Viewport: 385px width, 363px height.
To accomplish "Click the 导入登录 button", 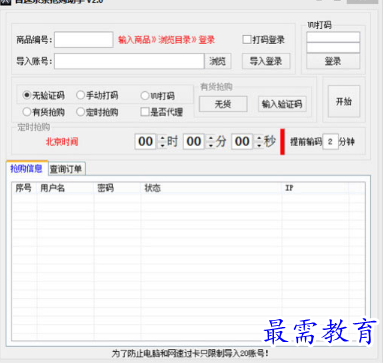I will tap(266, 61).
